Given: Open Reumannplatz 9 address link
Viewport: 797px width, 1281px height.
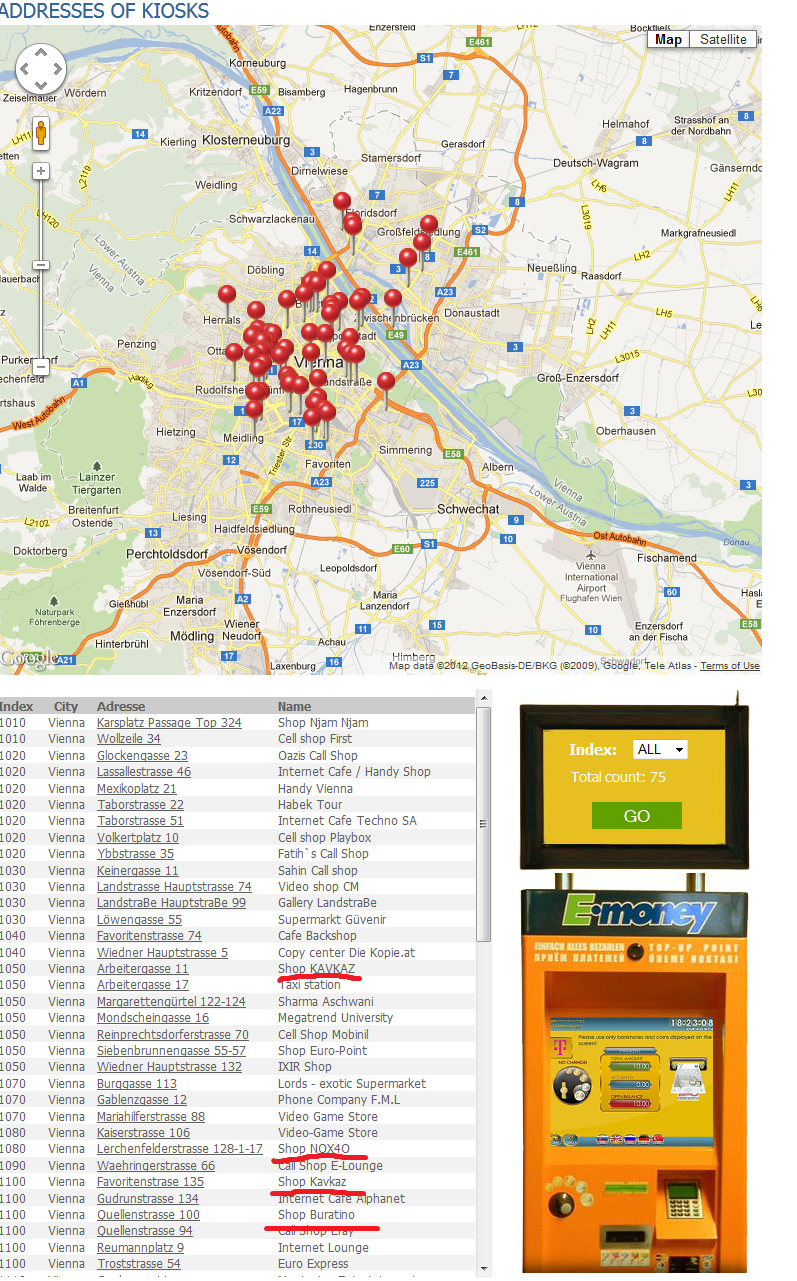Looking at the screenshot, I should [141, 1248].
